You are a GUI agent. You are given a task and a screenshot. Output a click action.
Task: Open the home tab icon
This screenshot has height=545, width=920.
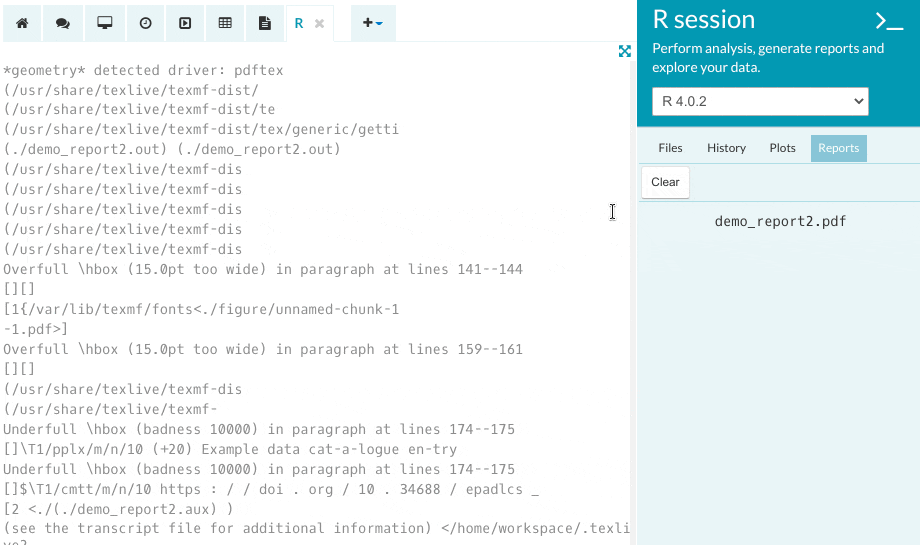[22, 23]
